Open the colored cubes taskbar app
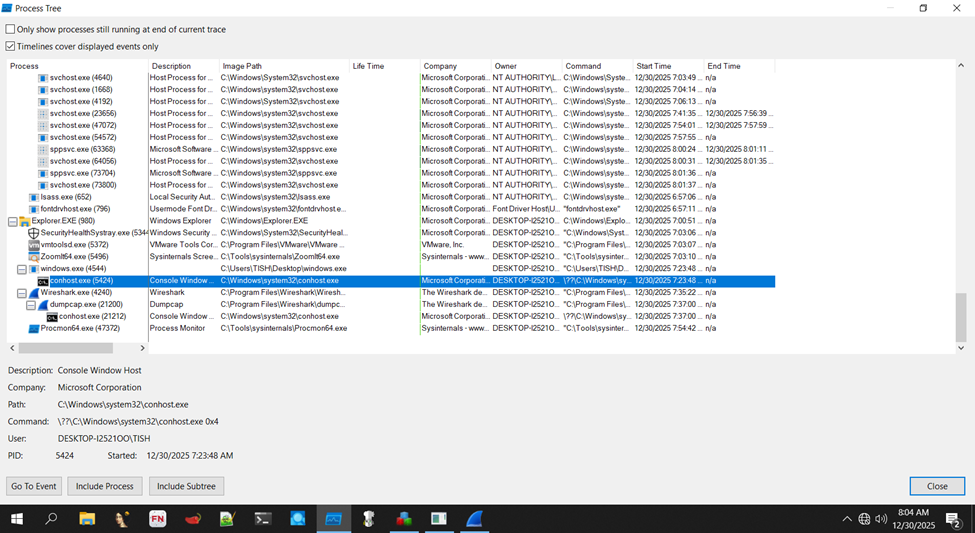This screenshot has height=533, width=975. pyautogui.click(x=404, y=519)
